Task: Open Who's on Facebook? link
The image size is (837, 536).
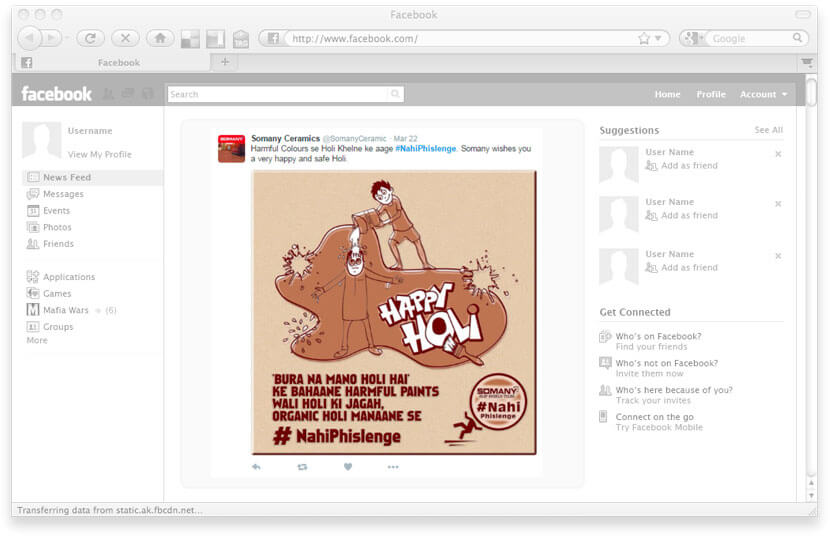Action: pyautogui.click(x=658, y=336)
